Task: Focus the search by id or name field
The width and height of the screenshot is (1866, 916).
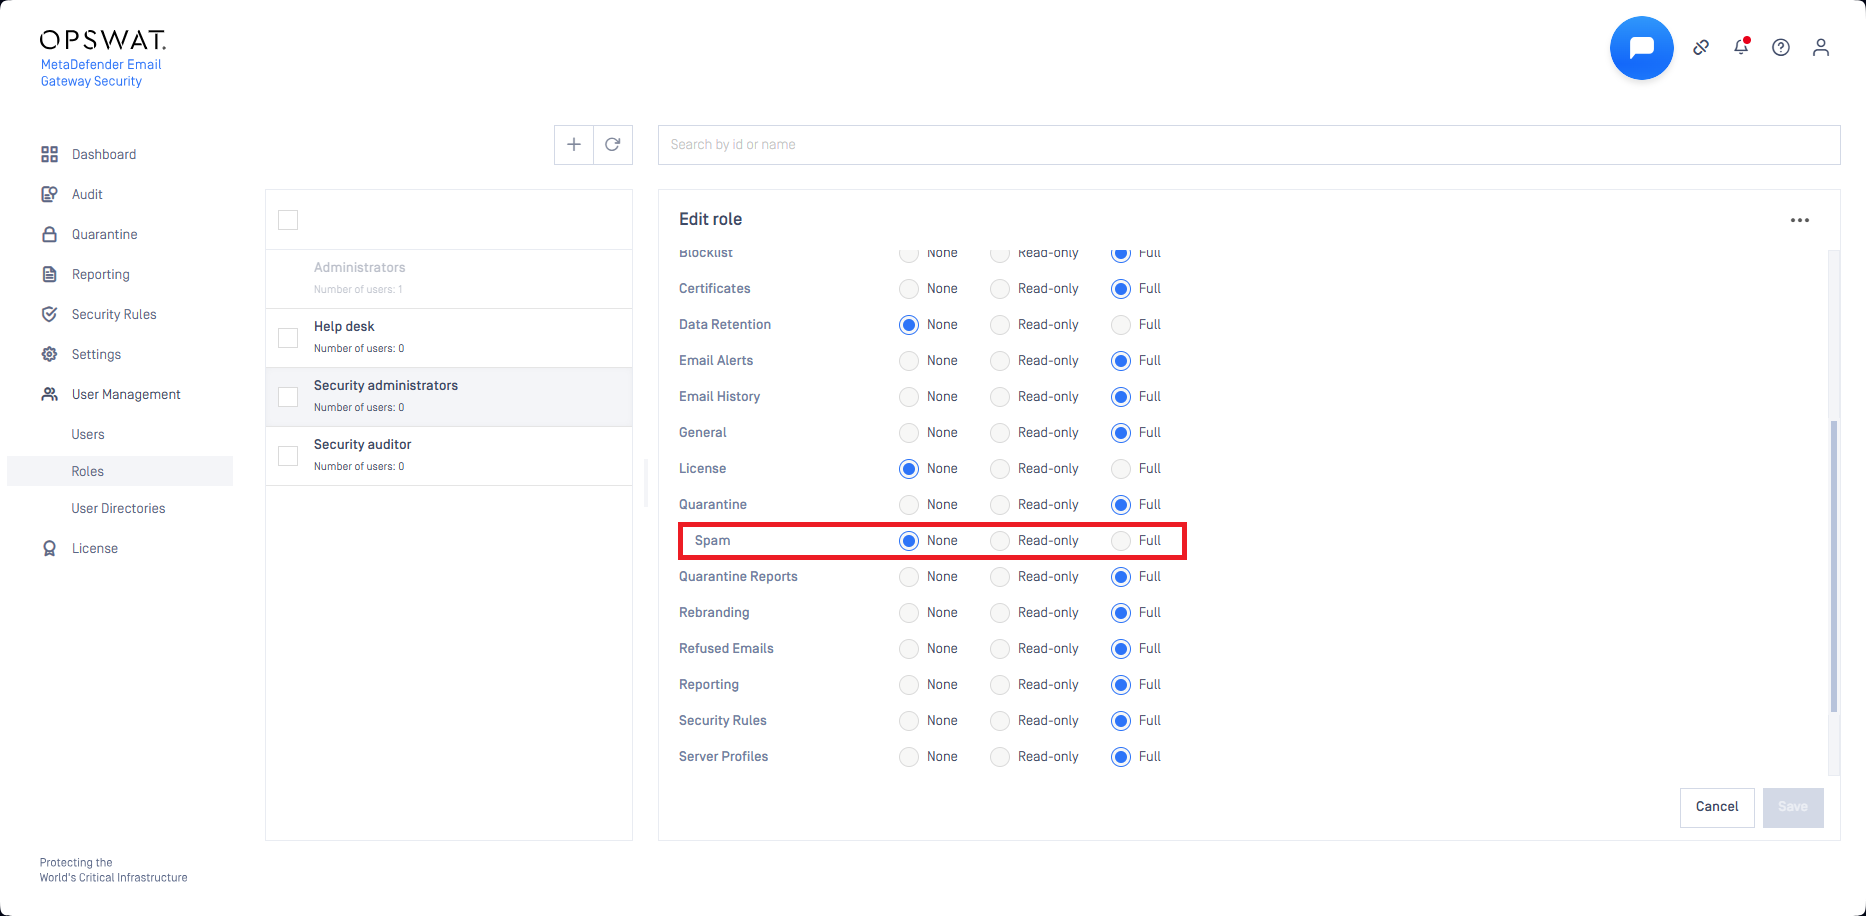Action: click(x=1248, y=145)
